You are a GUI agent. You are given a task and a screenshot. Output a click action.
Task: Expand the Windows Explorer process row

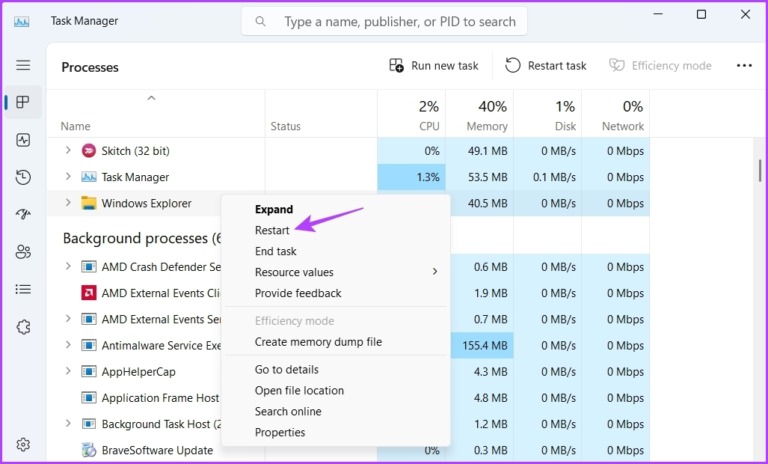tap(68, 203)
